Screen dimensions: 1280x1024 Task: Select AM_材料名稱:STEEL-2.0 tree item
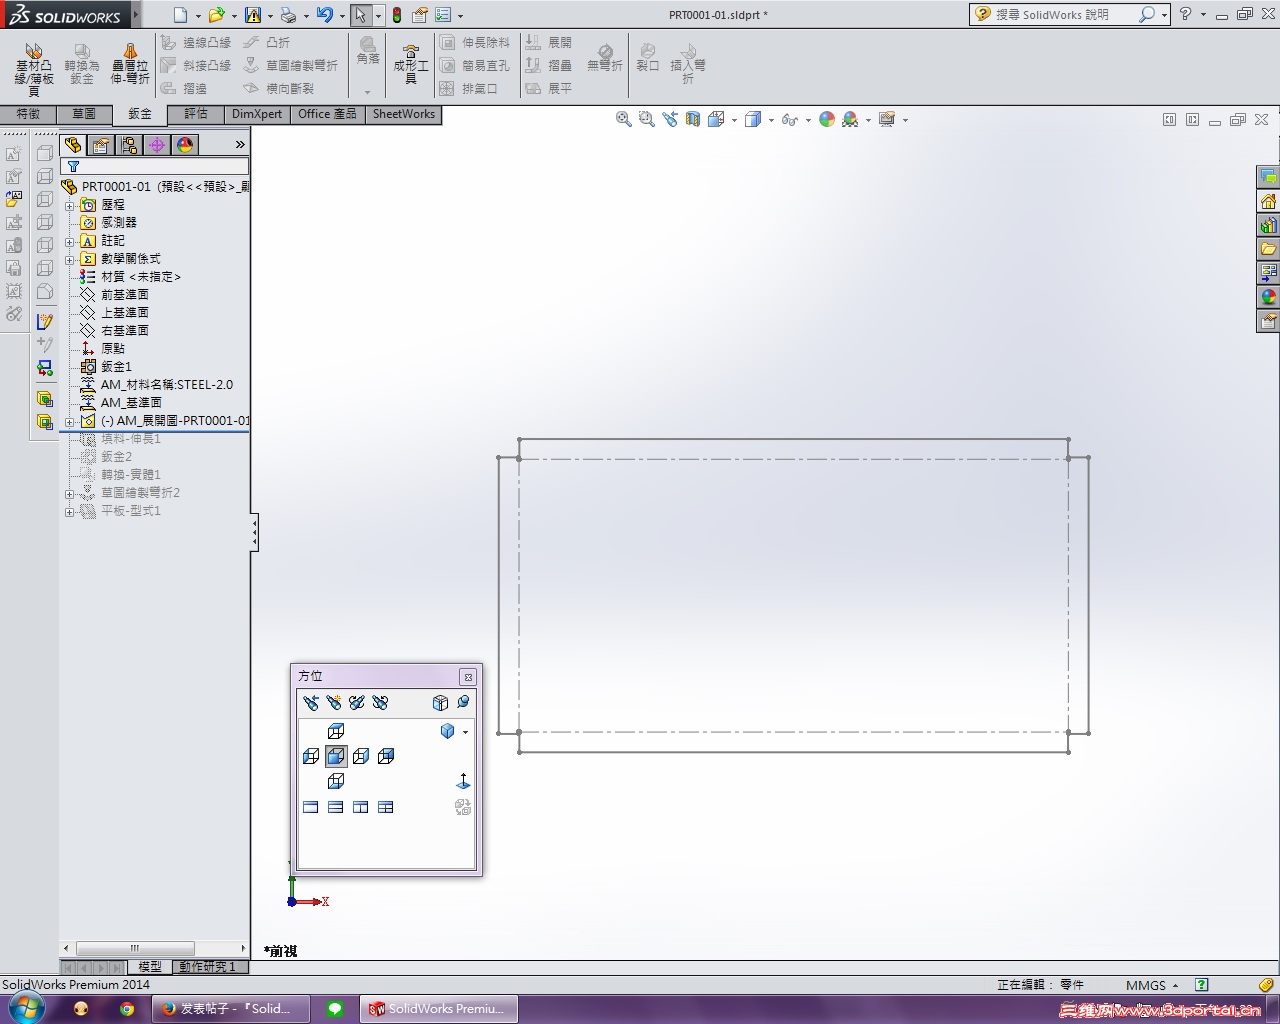tap(167, 385)
